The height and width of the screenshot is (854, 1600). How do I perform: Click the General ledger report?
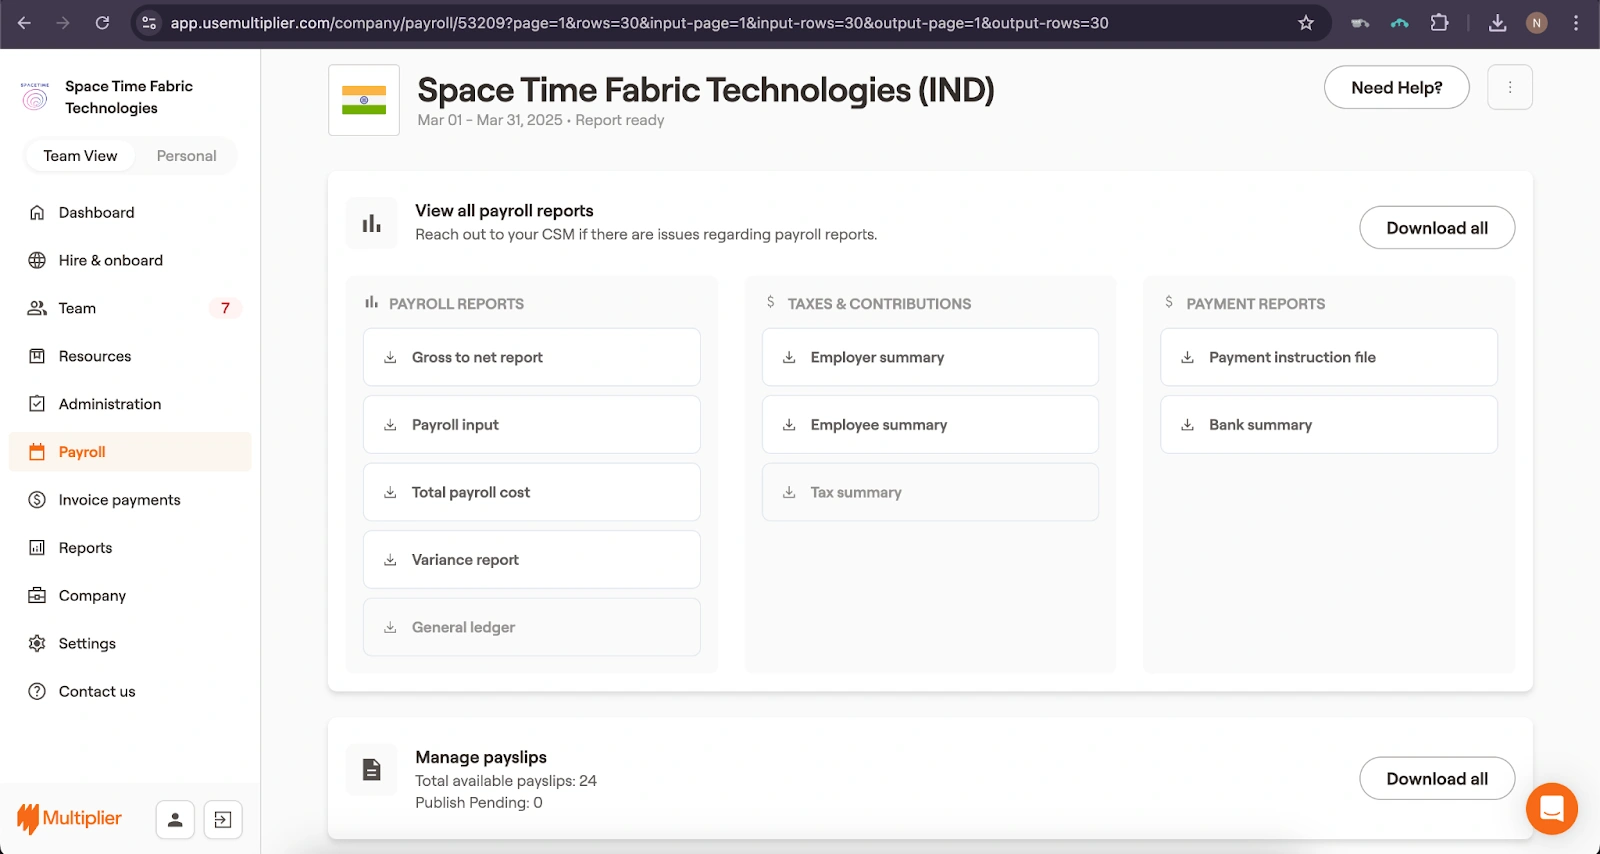point(531,627)
